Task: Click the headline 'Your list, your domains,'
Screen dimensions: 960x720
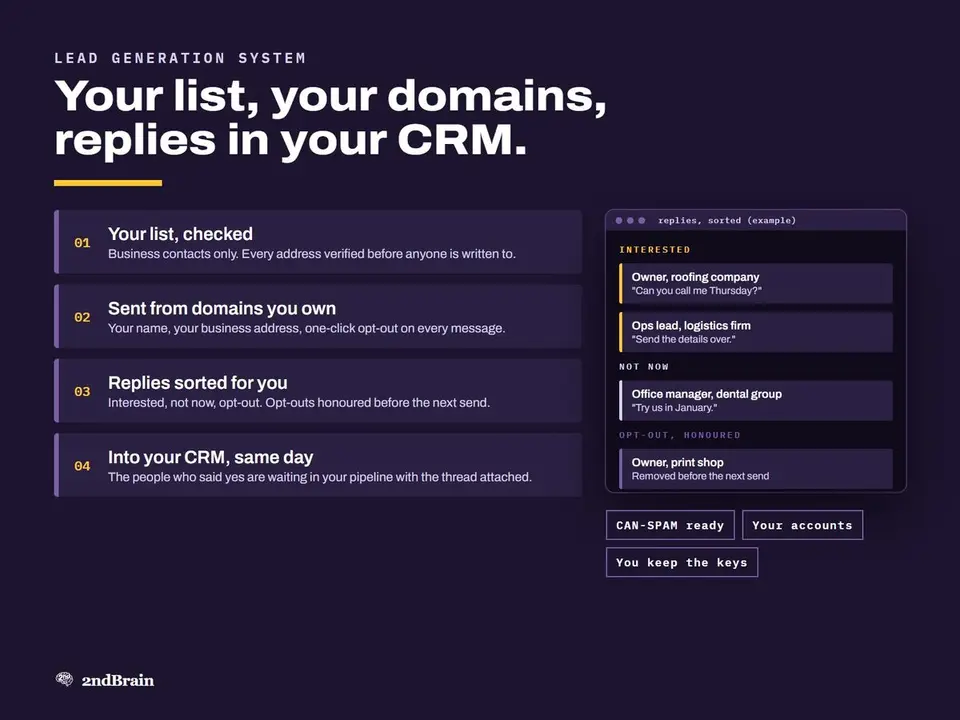Action: (330, 97)
